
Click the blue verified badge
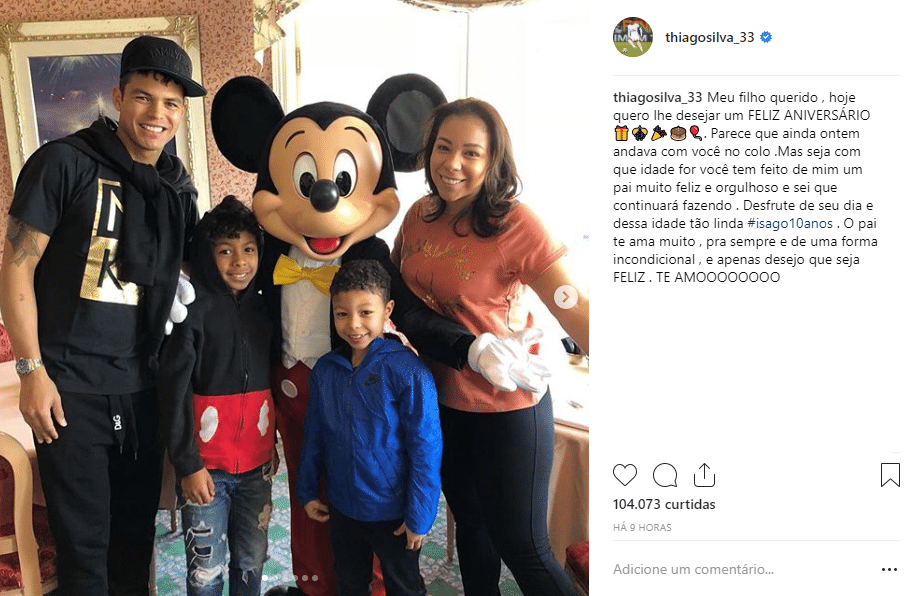pos(766,37)
